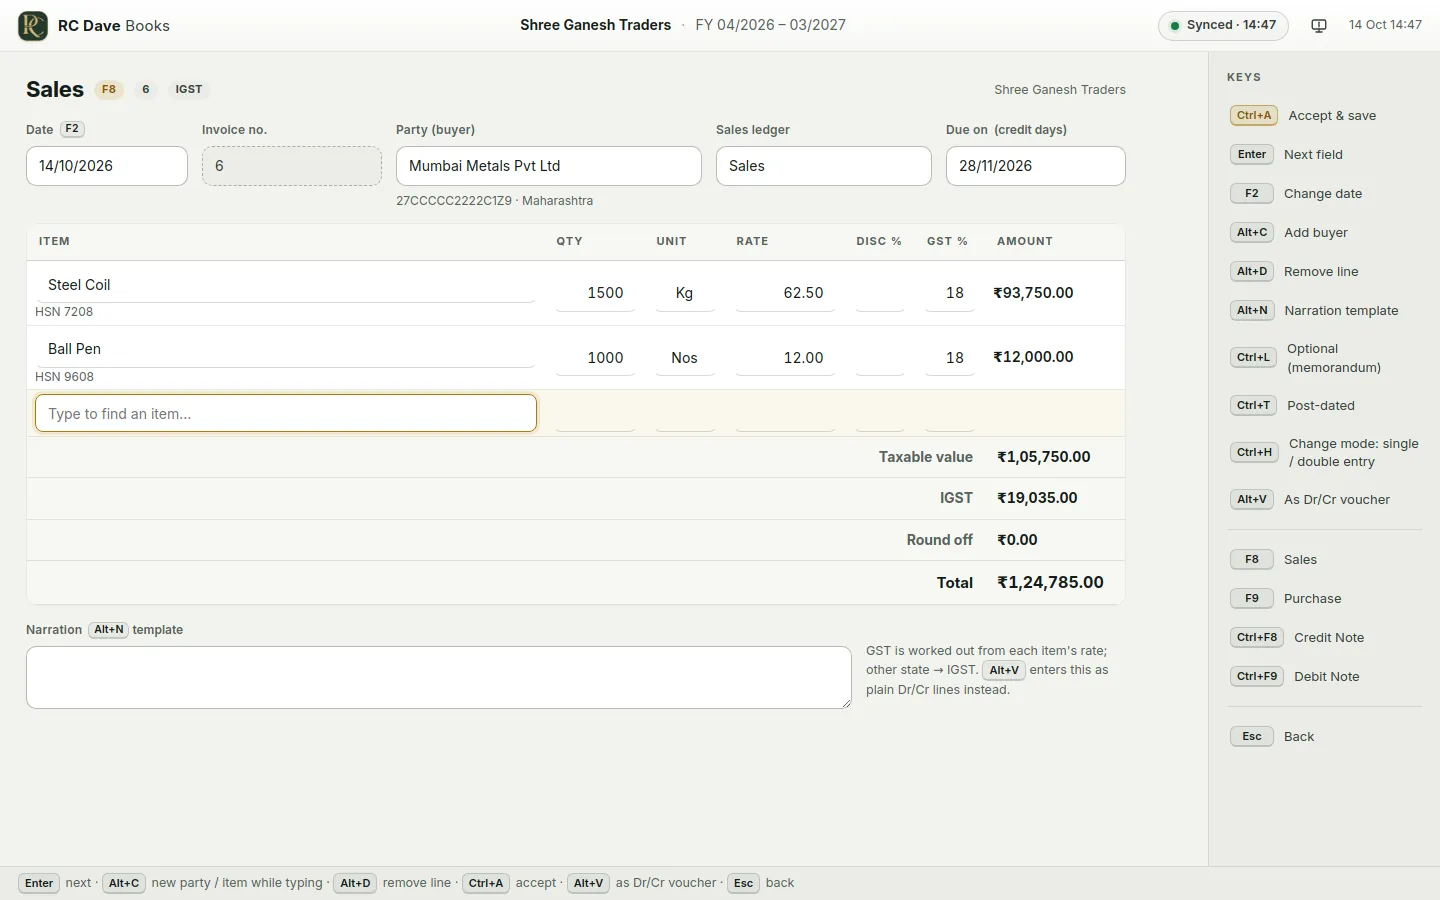Select Sales voucher type in Keys panel
This screenshot has width=1440, height=900.
click(1326, 560)
